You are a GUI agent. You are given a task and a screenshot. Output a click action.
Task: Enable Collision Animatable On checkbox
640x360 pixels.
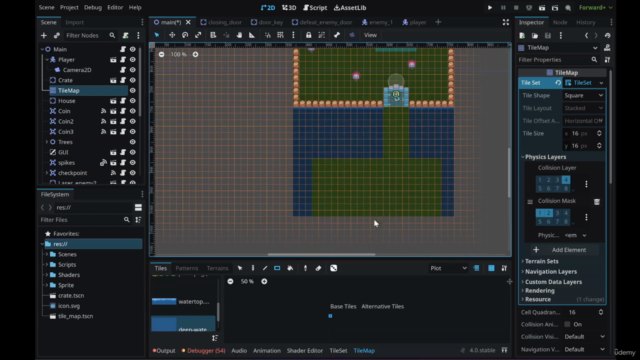(567, 324)
